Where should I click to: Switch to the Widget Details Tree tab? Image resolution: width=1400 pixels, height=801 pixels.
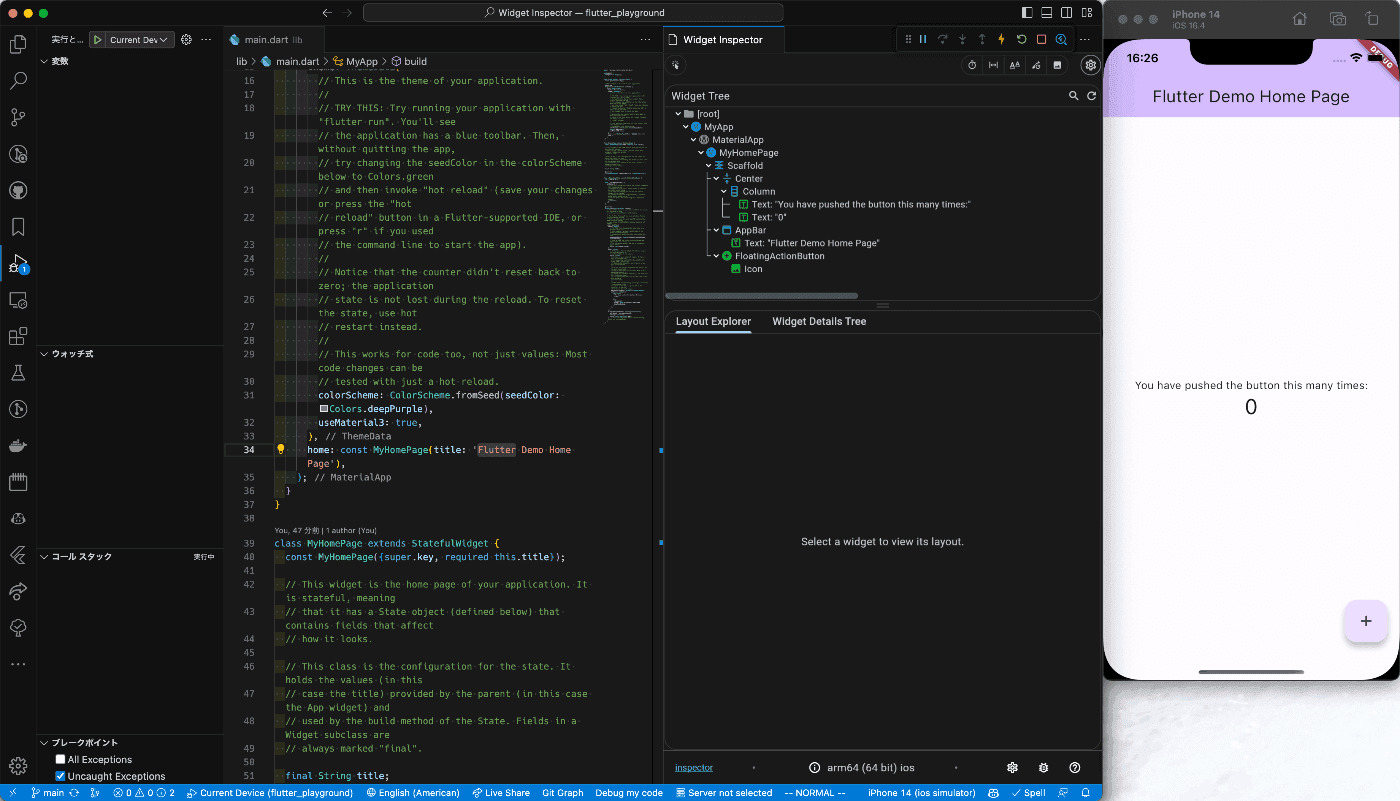click(819, 321)
